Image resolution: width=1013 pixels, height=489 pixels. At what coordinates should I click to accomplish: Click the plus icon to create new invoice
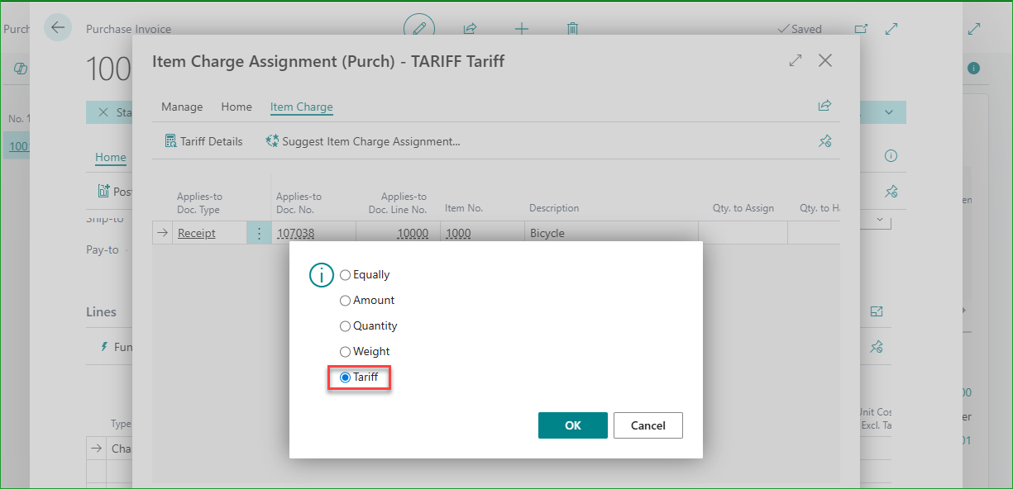pyautogui.click(x=521, y=28)
